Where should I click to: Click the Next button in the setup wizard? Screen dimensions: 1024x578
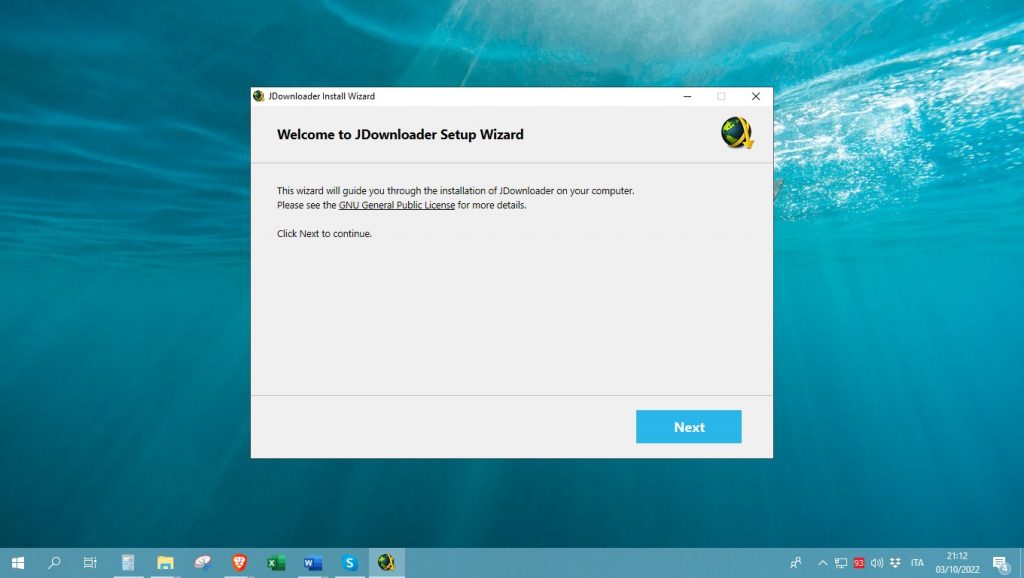point(688,427)
